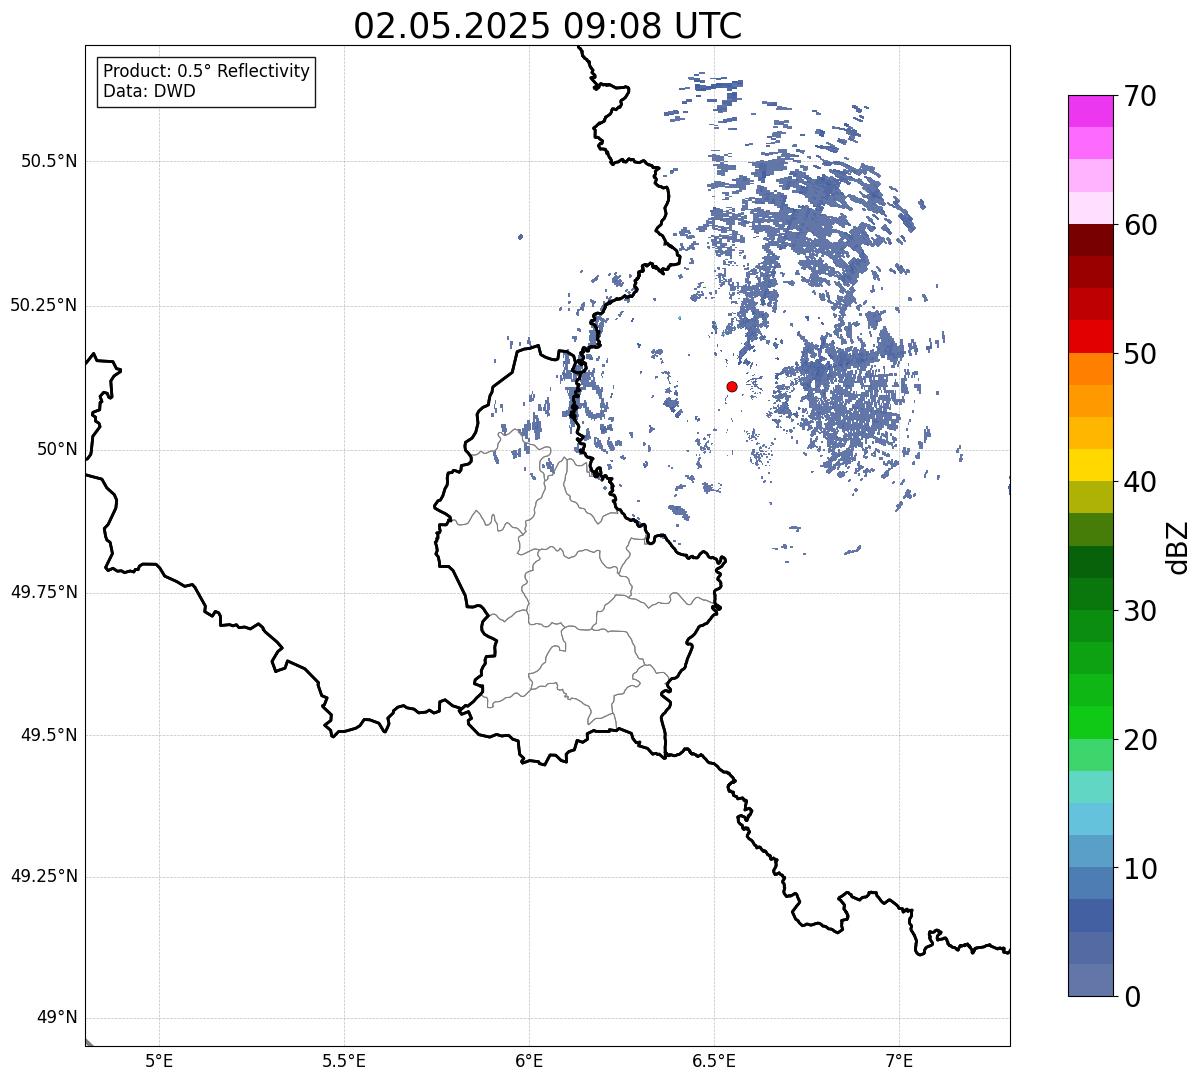Click the dark maroon swatch below 60

[x=1090, y=240]
